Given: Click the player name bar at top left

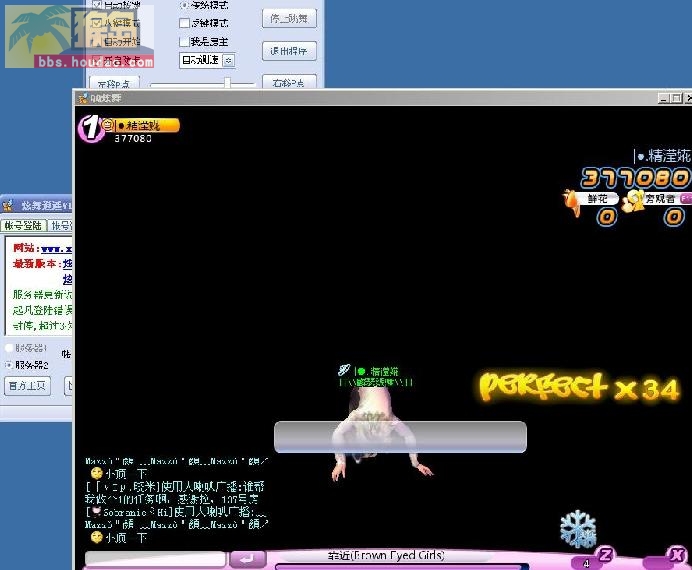Looking at the screenshot, I should tap(147, 125).
